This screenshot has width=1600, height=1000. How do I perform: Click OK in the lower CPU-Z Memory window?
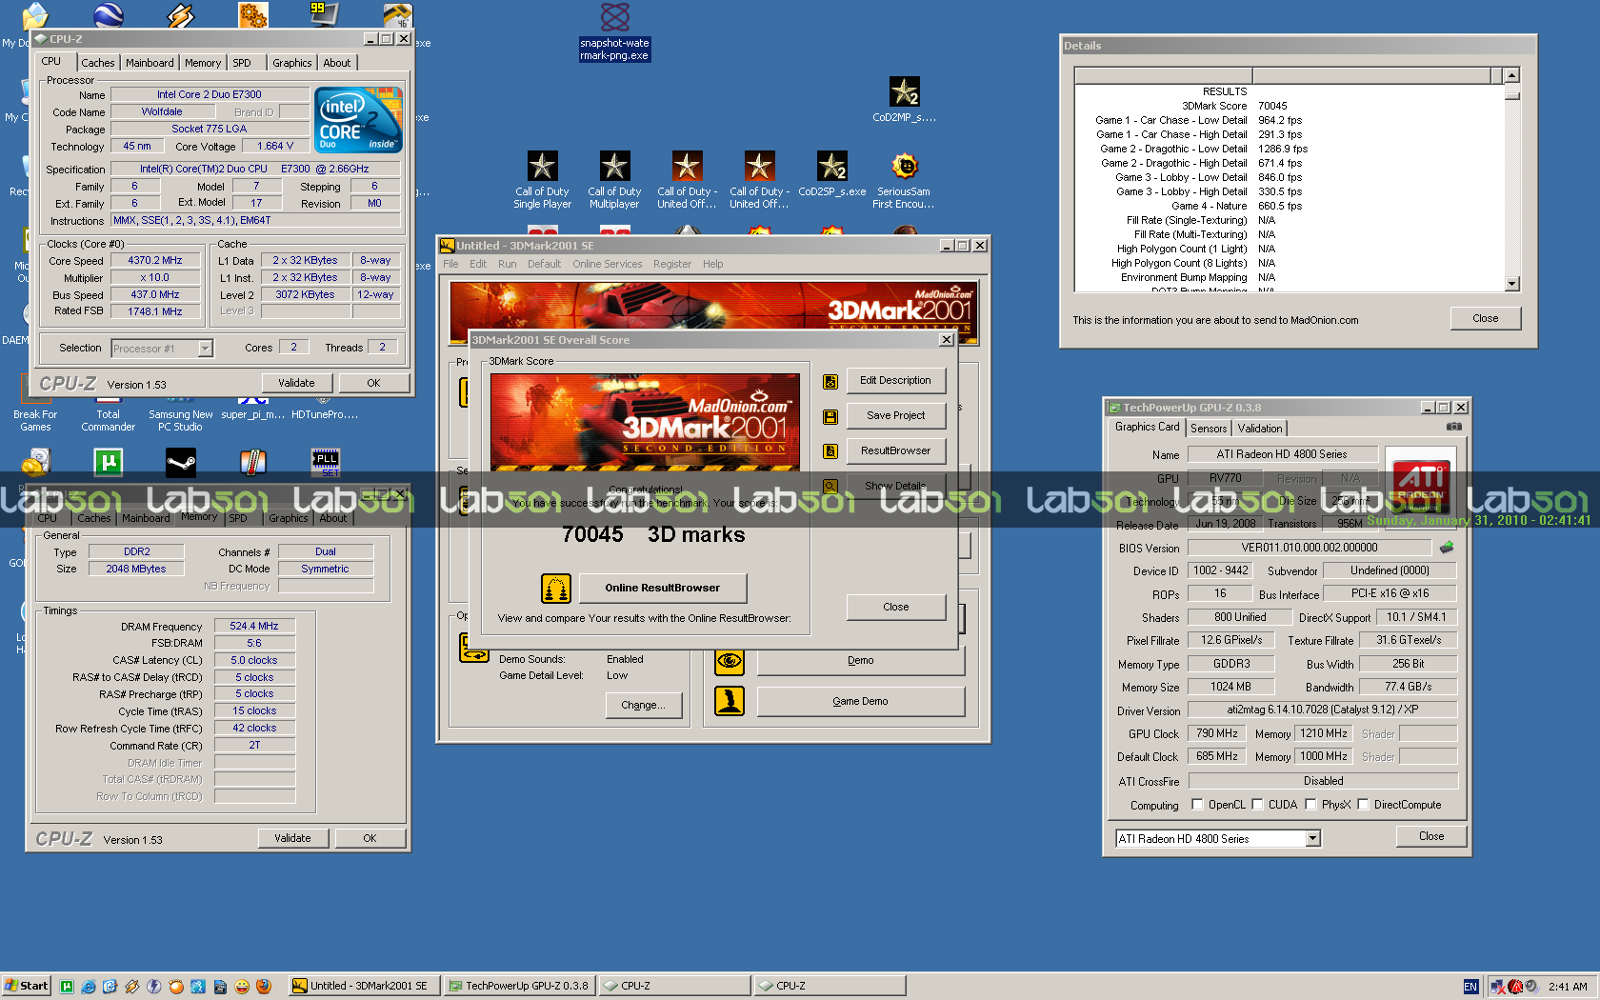(370, 838)
